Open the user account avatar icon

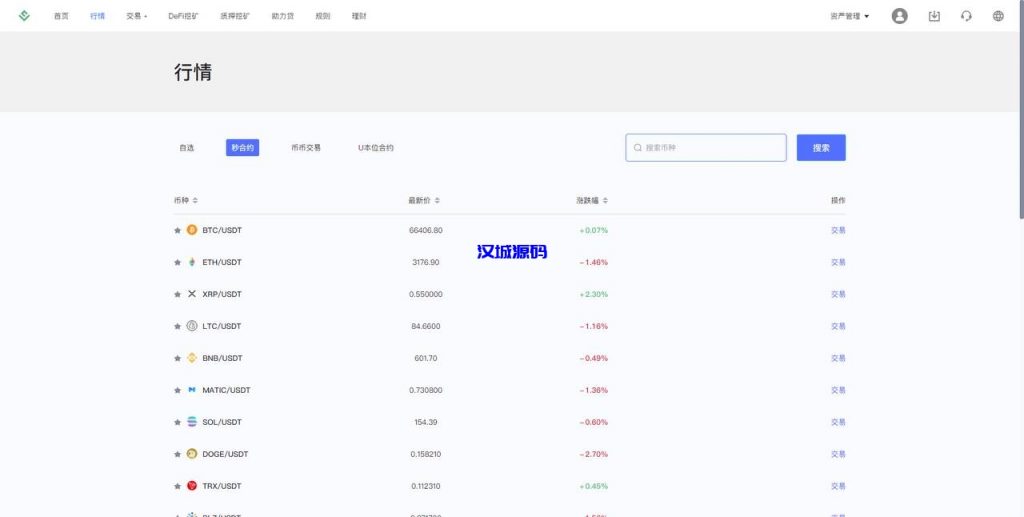[900, 16]
